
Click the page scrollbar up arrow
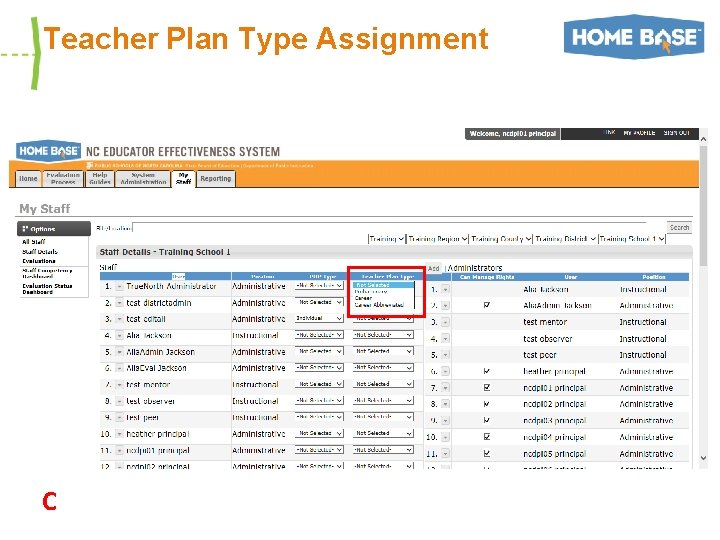tap(703, 138)
